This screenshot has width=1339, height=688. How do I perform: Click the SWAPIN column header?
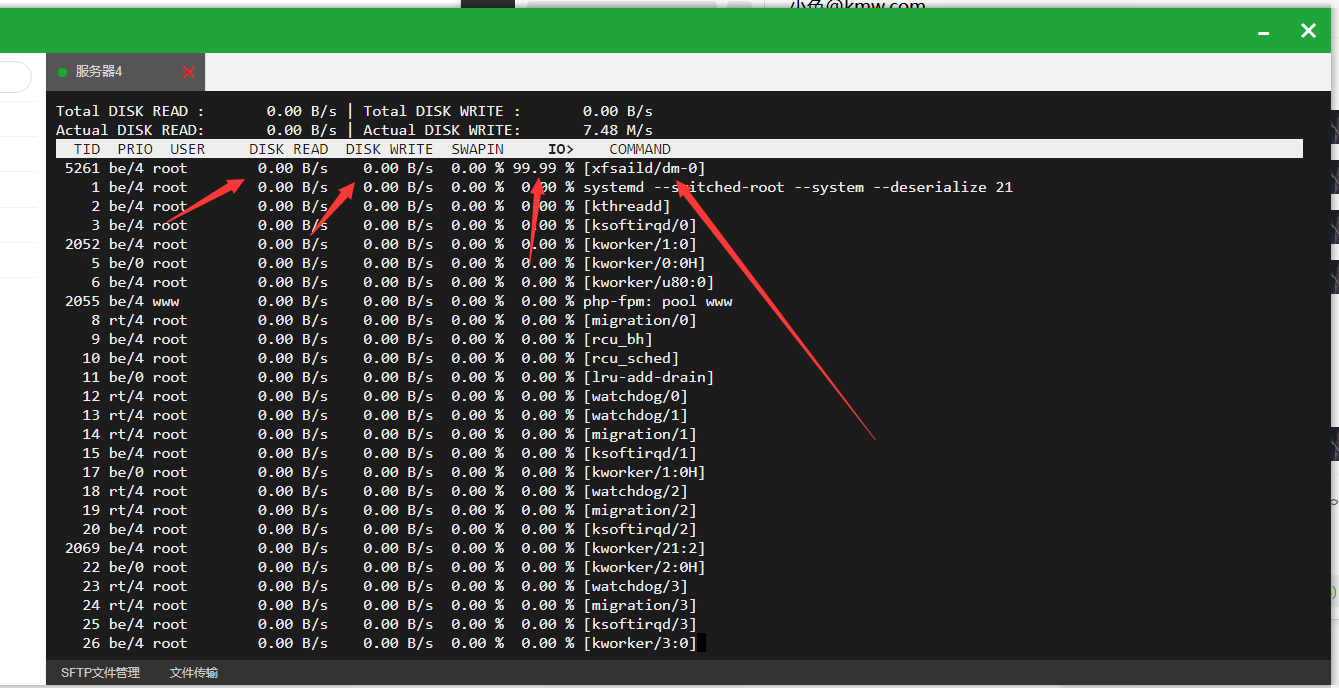(477, 149)
